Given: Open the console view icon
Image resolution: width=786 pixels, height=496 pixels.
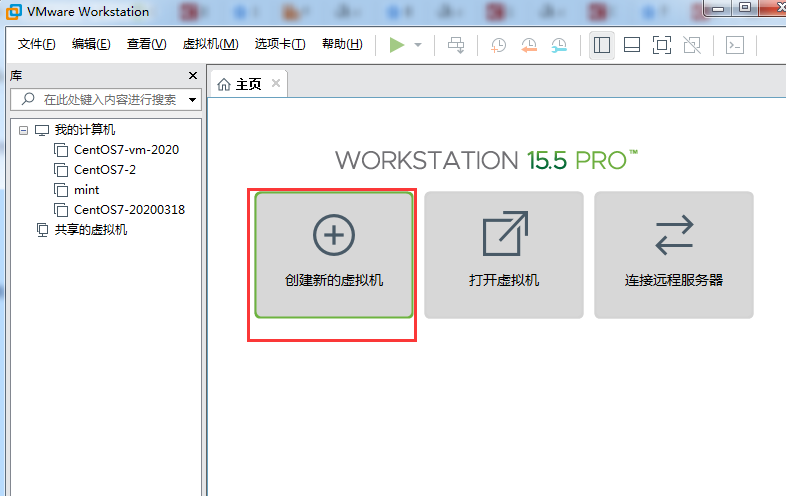Looking at the screenshot, I should pyautogui.click(x=735, y=45).
